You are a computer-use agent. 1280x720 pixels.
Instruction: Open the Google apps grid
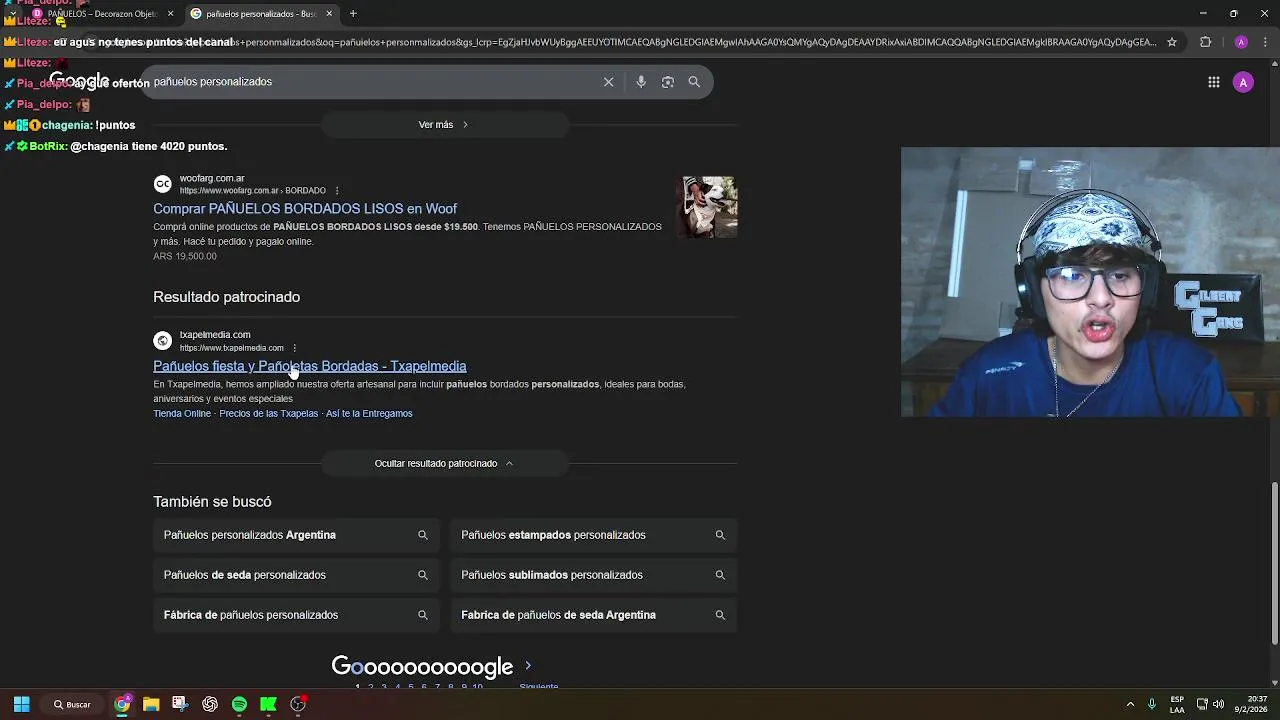(x=1214, y=83)
